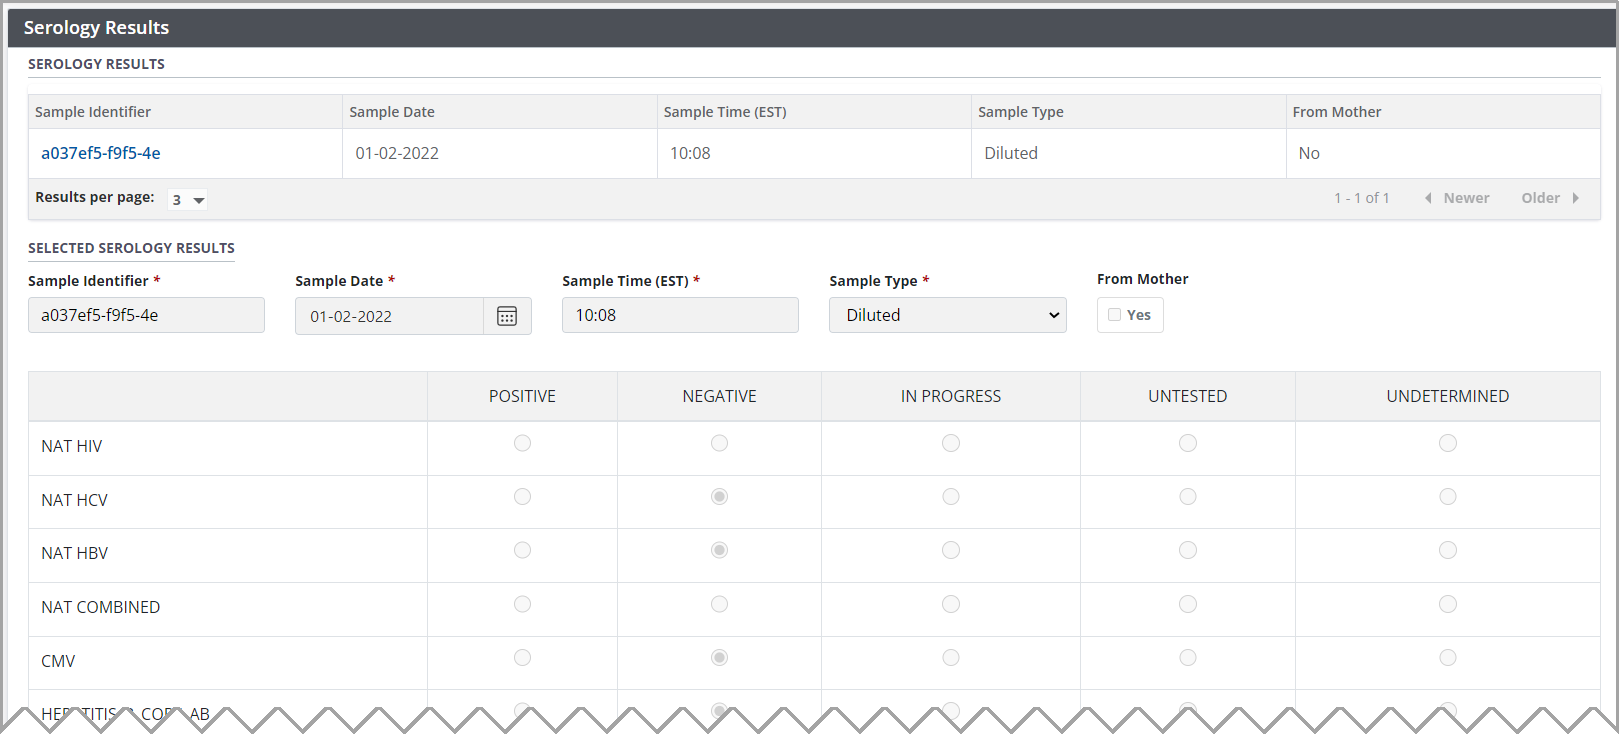This screenshot has width=1619, height=735.
Task: Mark NAT HBV as UNTESTED
Action: point(1188,550)
